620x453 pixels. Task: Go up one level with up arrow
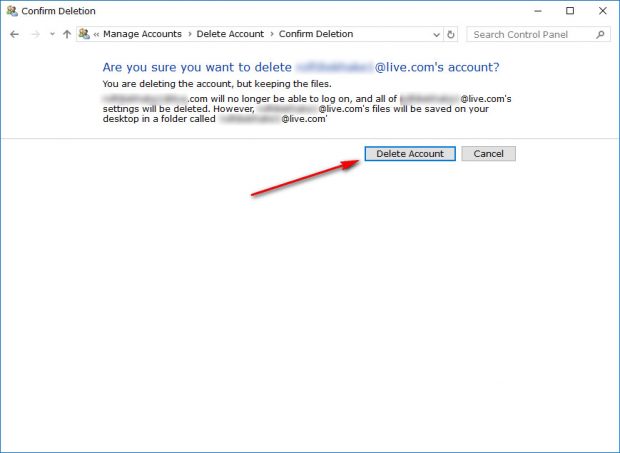[67, 34]
